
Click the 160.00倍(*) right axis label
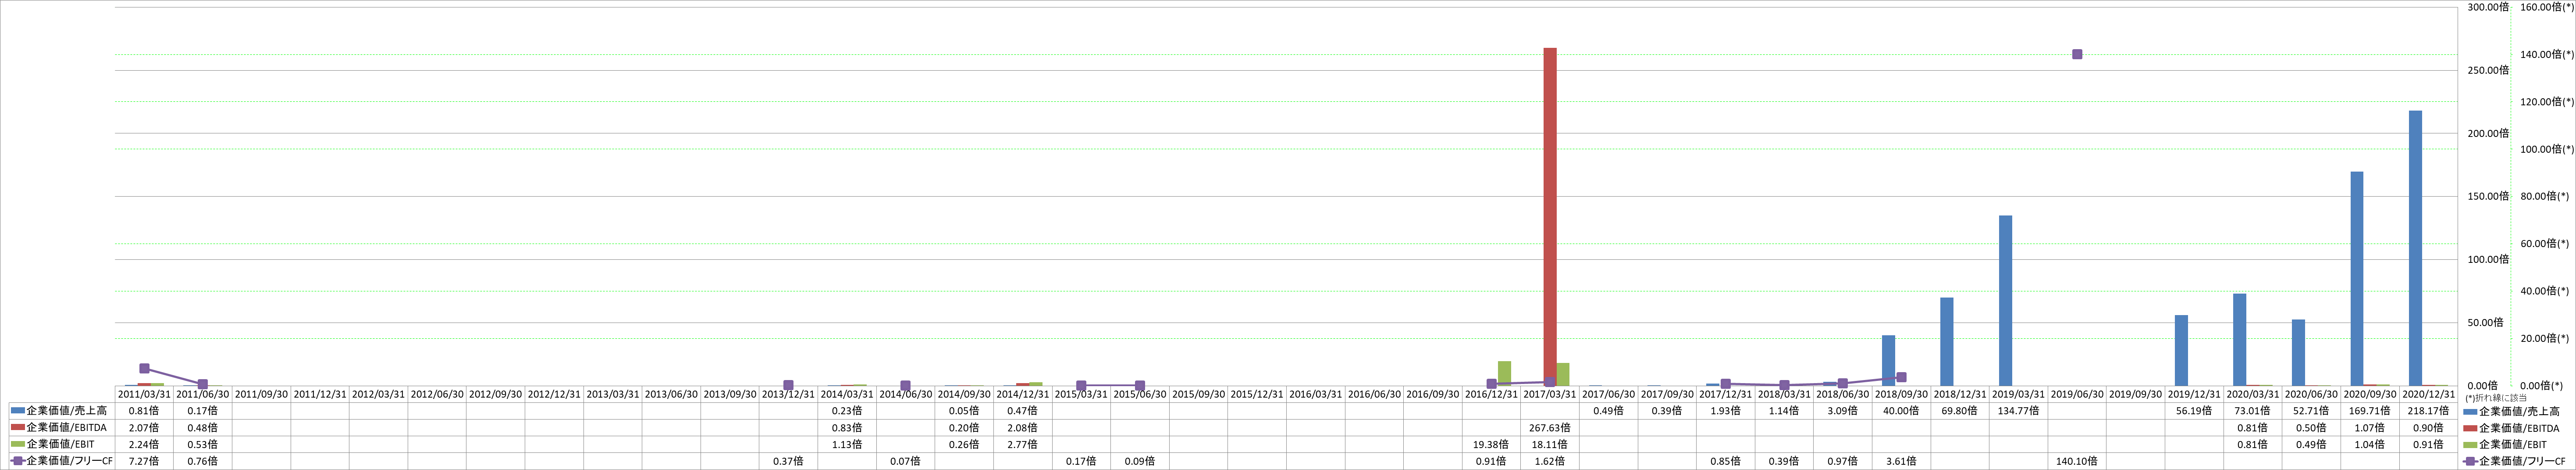tap(2547, 7)
